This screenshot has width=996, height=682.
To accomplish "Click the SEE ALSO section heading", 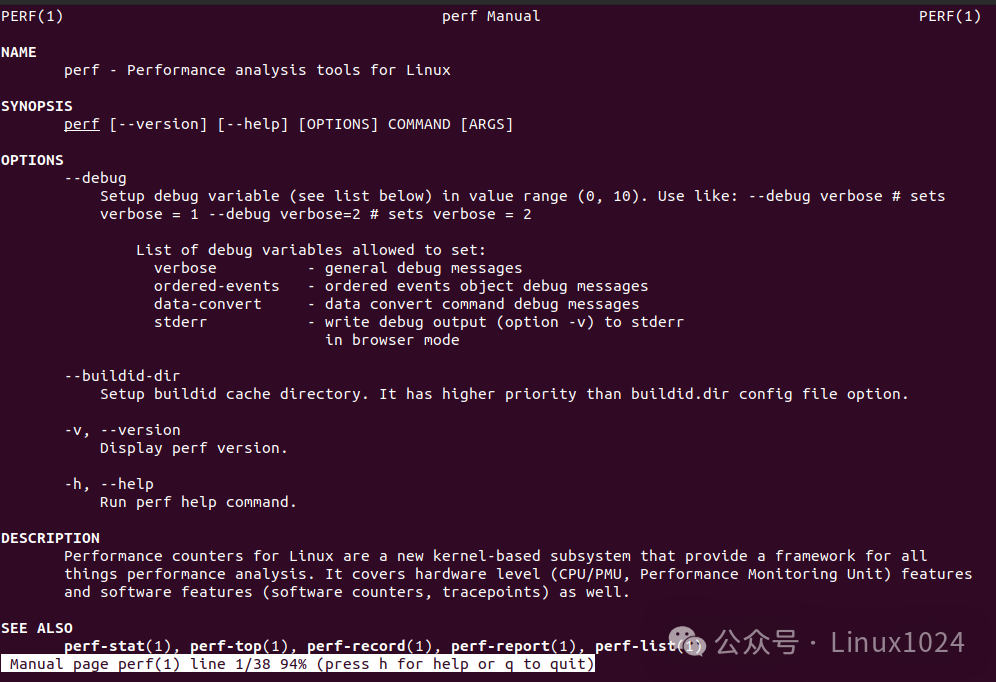I will (x=37, y=628).
